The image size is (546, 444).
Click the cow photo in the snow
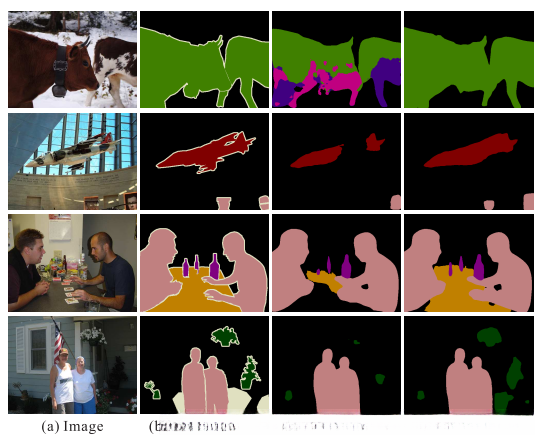tap(72, 59)
